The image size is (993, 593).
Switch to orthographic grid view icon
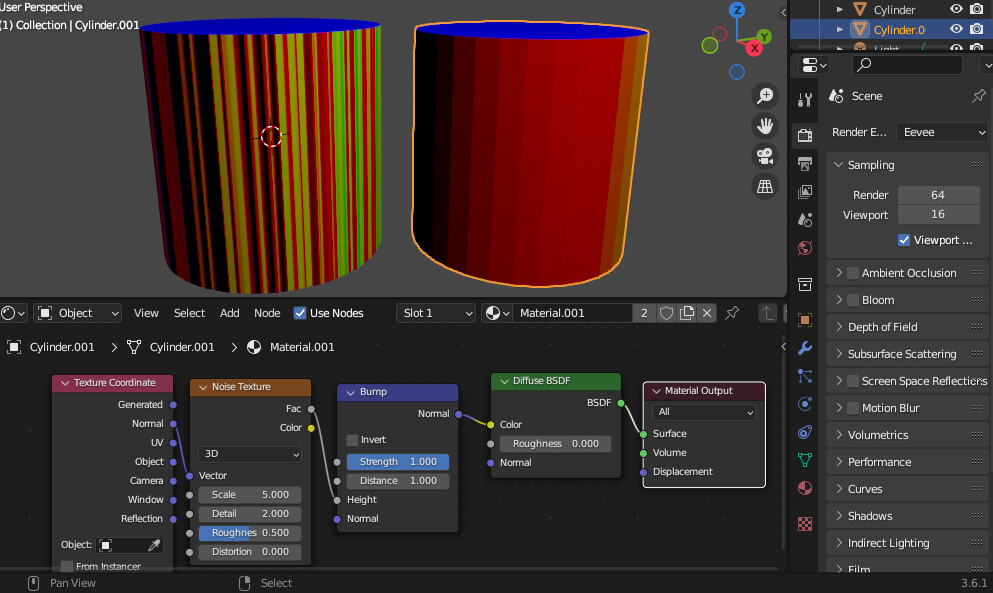765,186
